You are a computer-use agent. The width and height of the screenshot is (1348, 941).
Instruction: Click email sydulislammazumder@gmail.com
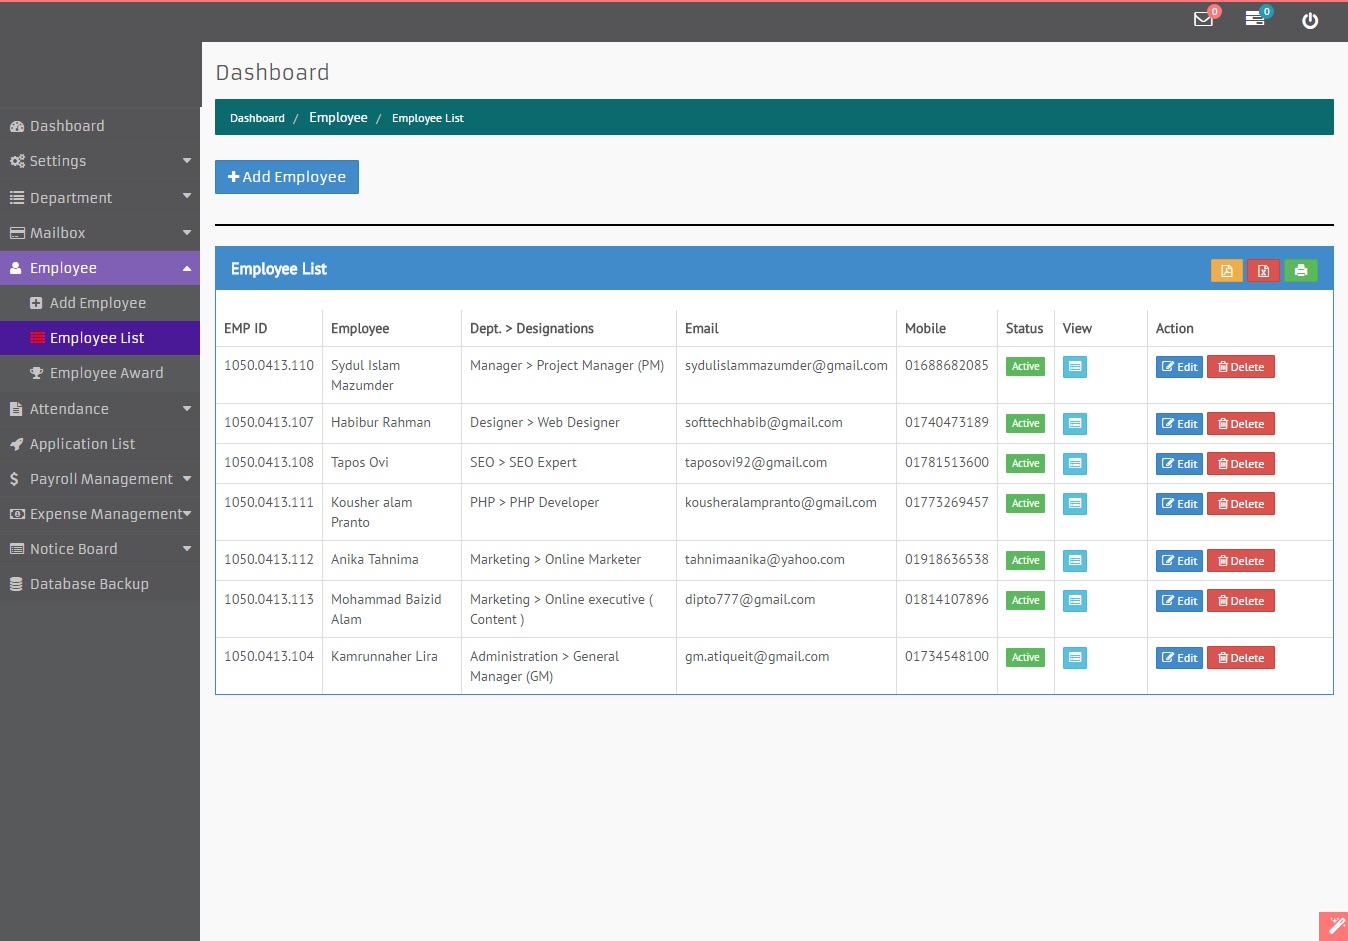(786, 365)
